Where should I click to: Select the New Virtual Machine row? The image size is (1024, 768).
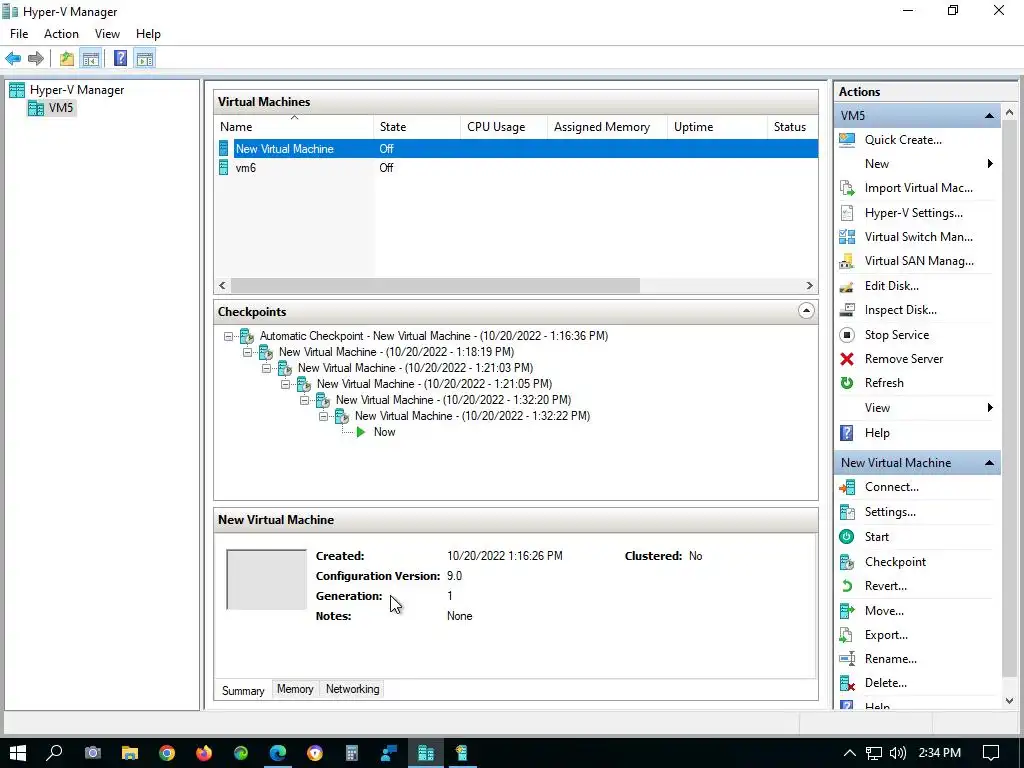(516, 149)
